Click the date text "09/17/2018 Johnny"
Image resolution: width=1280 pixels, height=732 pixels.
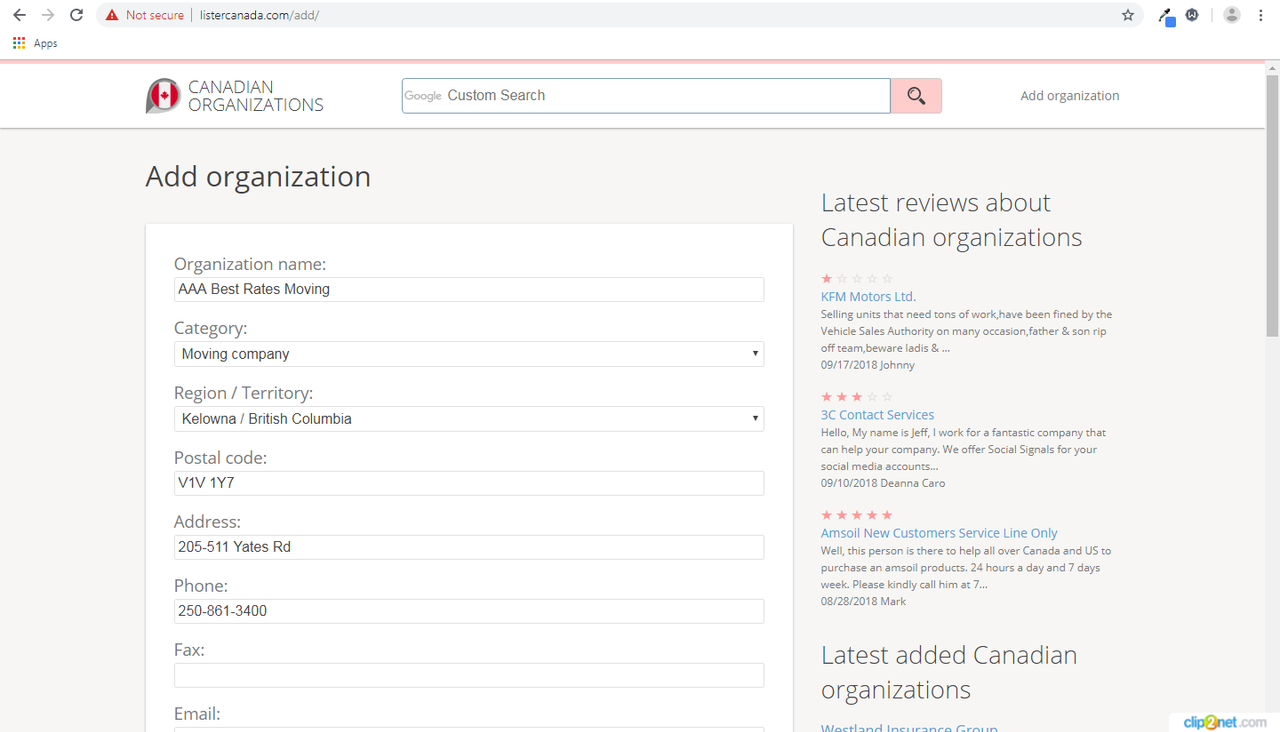(x=867, y=365)
